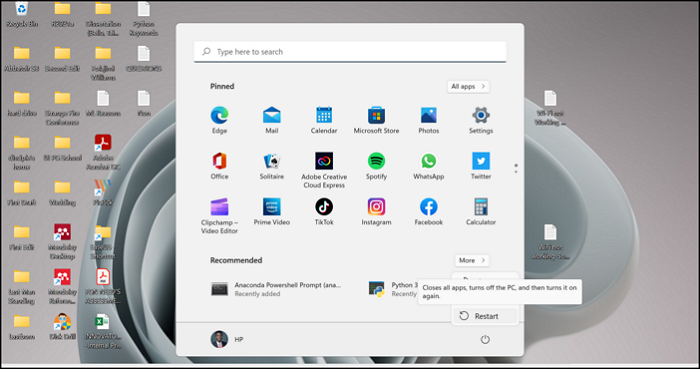Choose Restart from the power menu
The image size is (700, 369).
point(485,316)
